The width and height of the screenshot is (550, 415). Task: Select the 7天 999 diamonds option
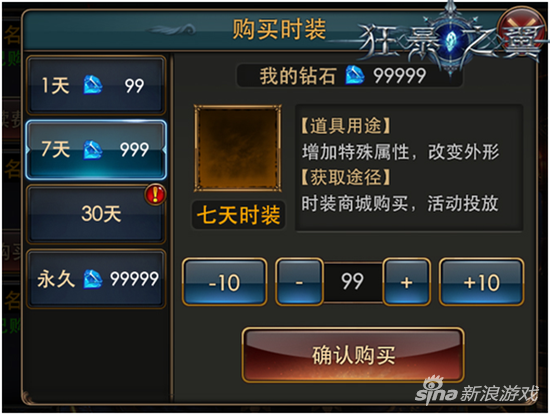[x=96, y=149]
